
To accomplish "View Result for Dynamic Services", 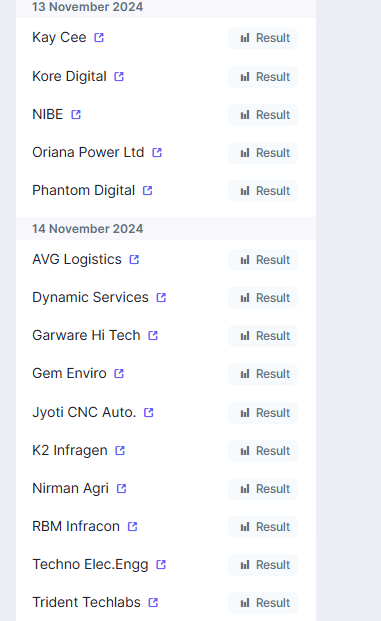I will 263,298.
